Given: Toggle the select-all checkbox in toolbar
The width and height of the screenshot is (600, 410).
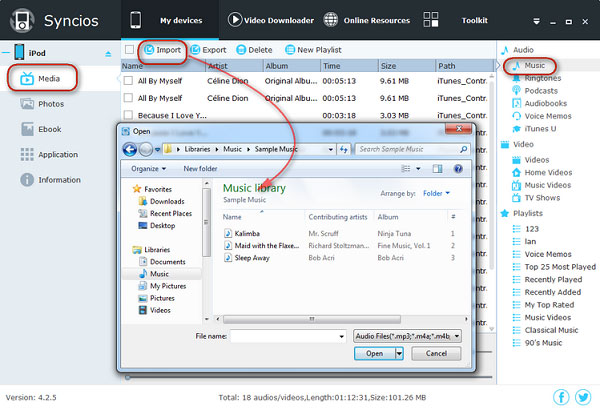Looking at the screenshot, I should click(129, 50).
